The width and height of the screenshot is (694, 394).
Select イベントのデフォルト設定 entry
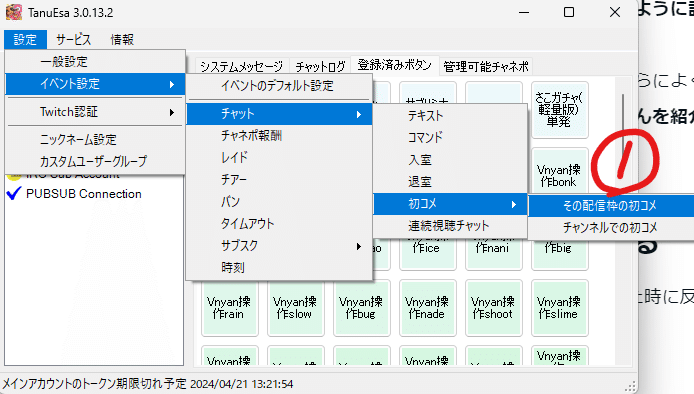click(x=279, y=85)
